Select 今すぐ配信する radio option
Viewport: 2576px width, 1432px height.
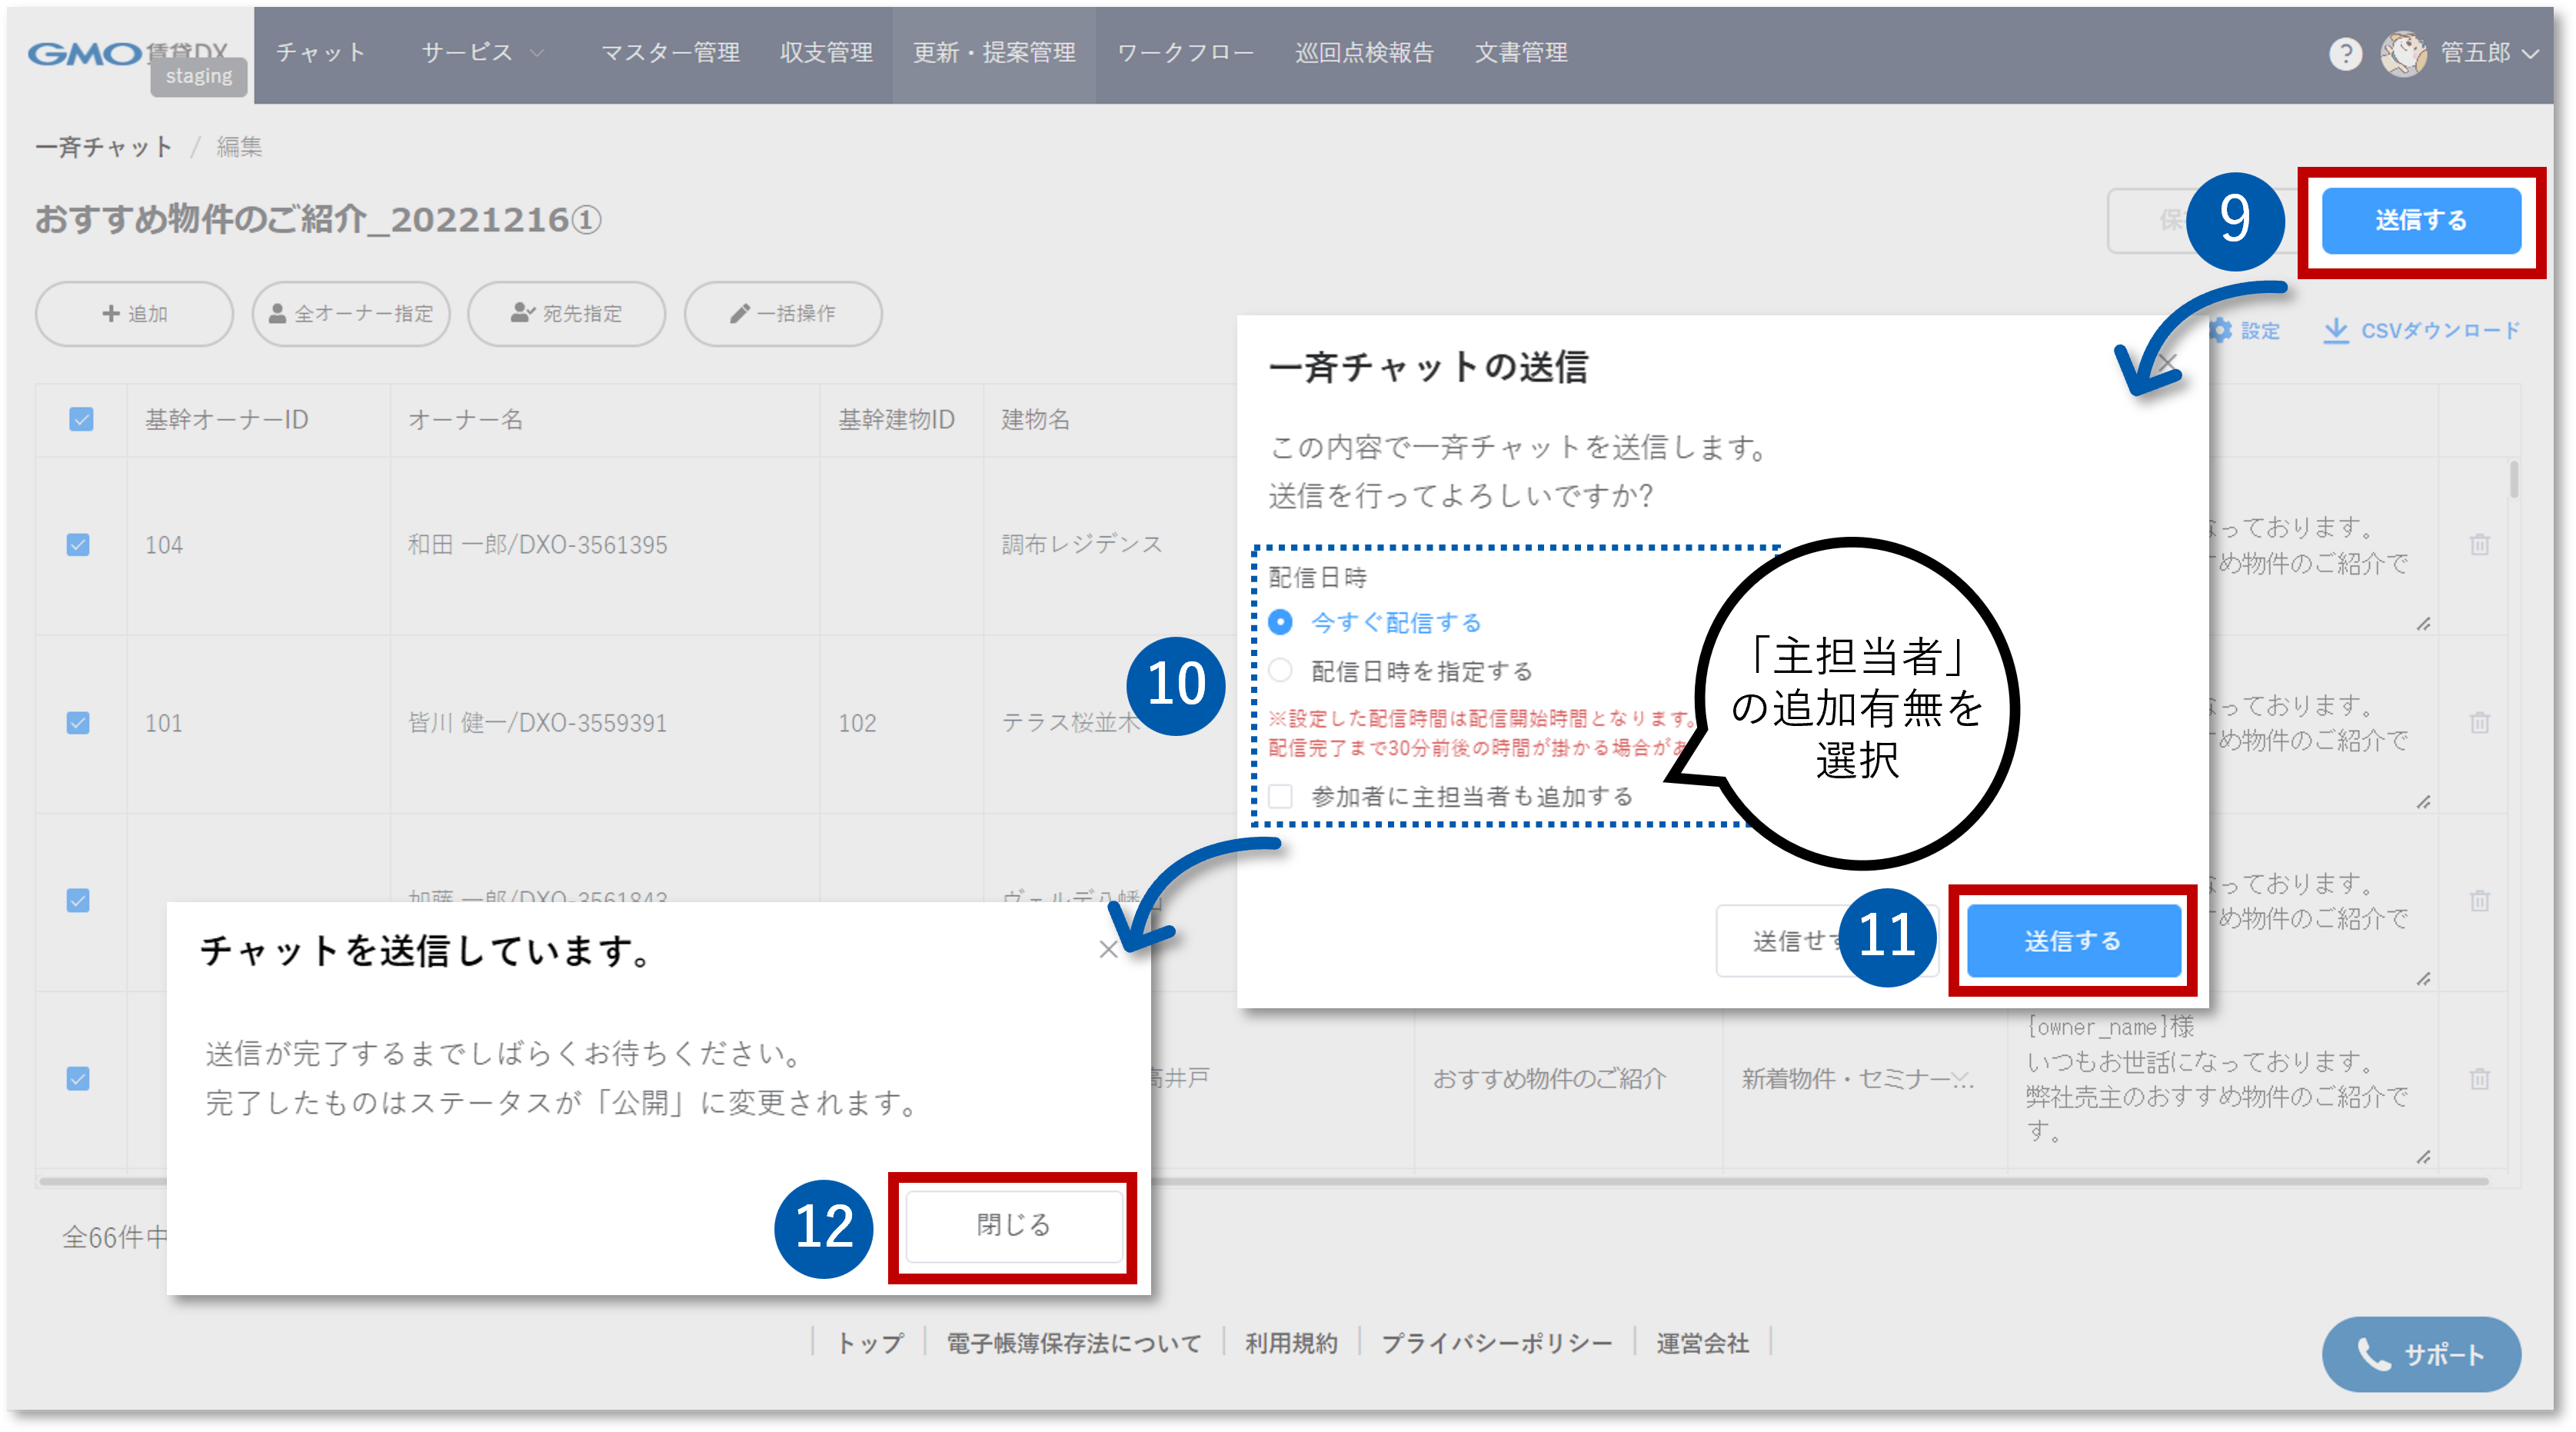coord(1280,622)
